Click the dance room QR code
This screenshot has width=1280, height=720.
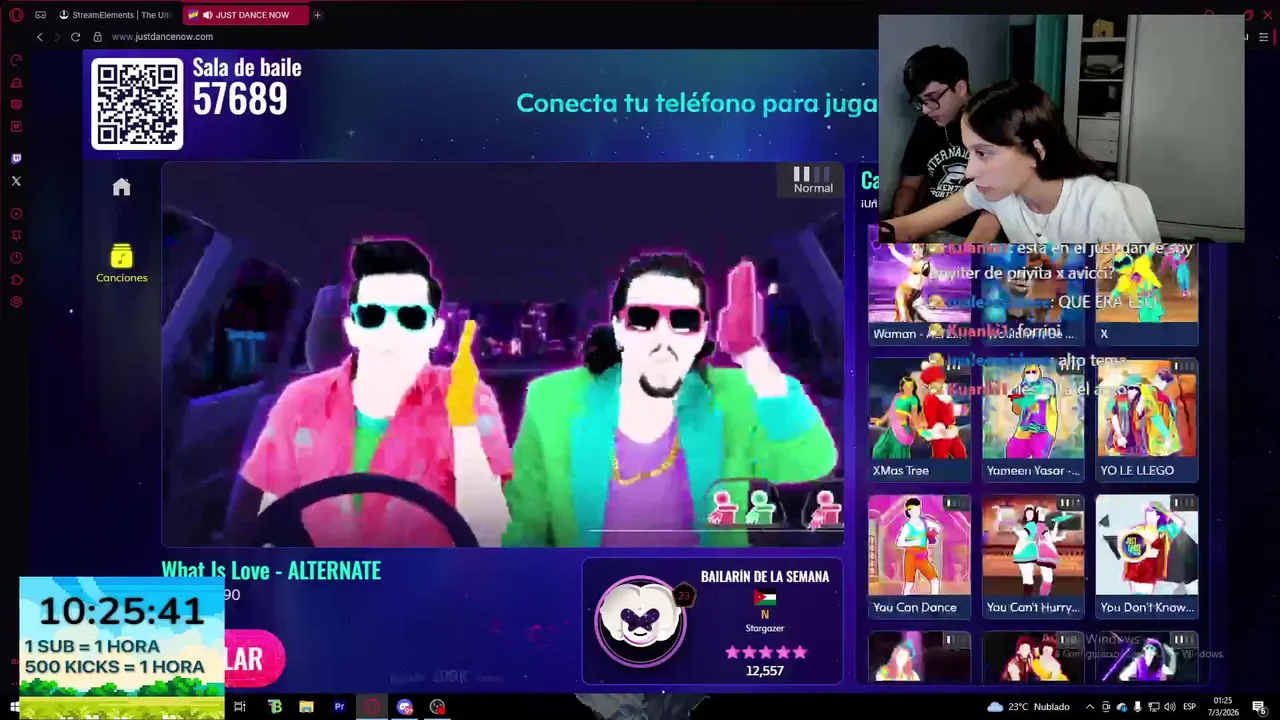[x=137, y=103]
